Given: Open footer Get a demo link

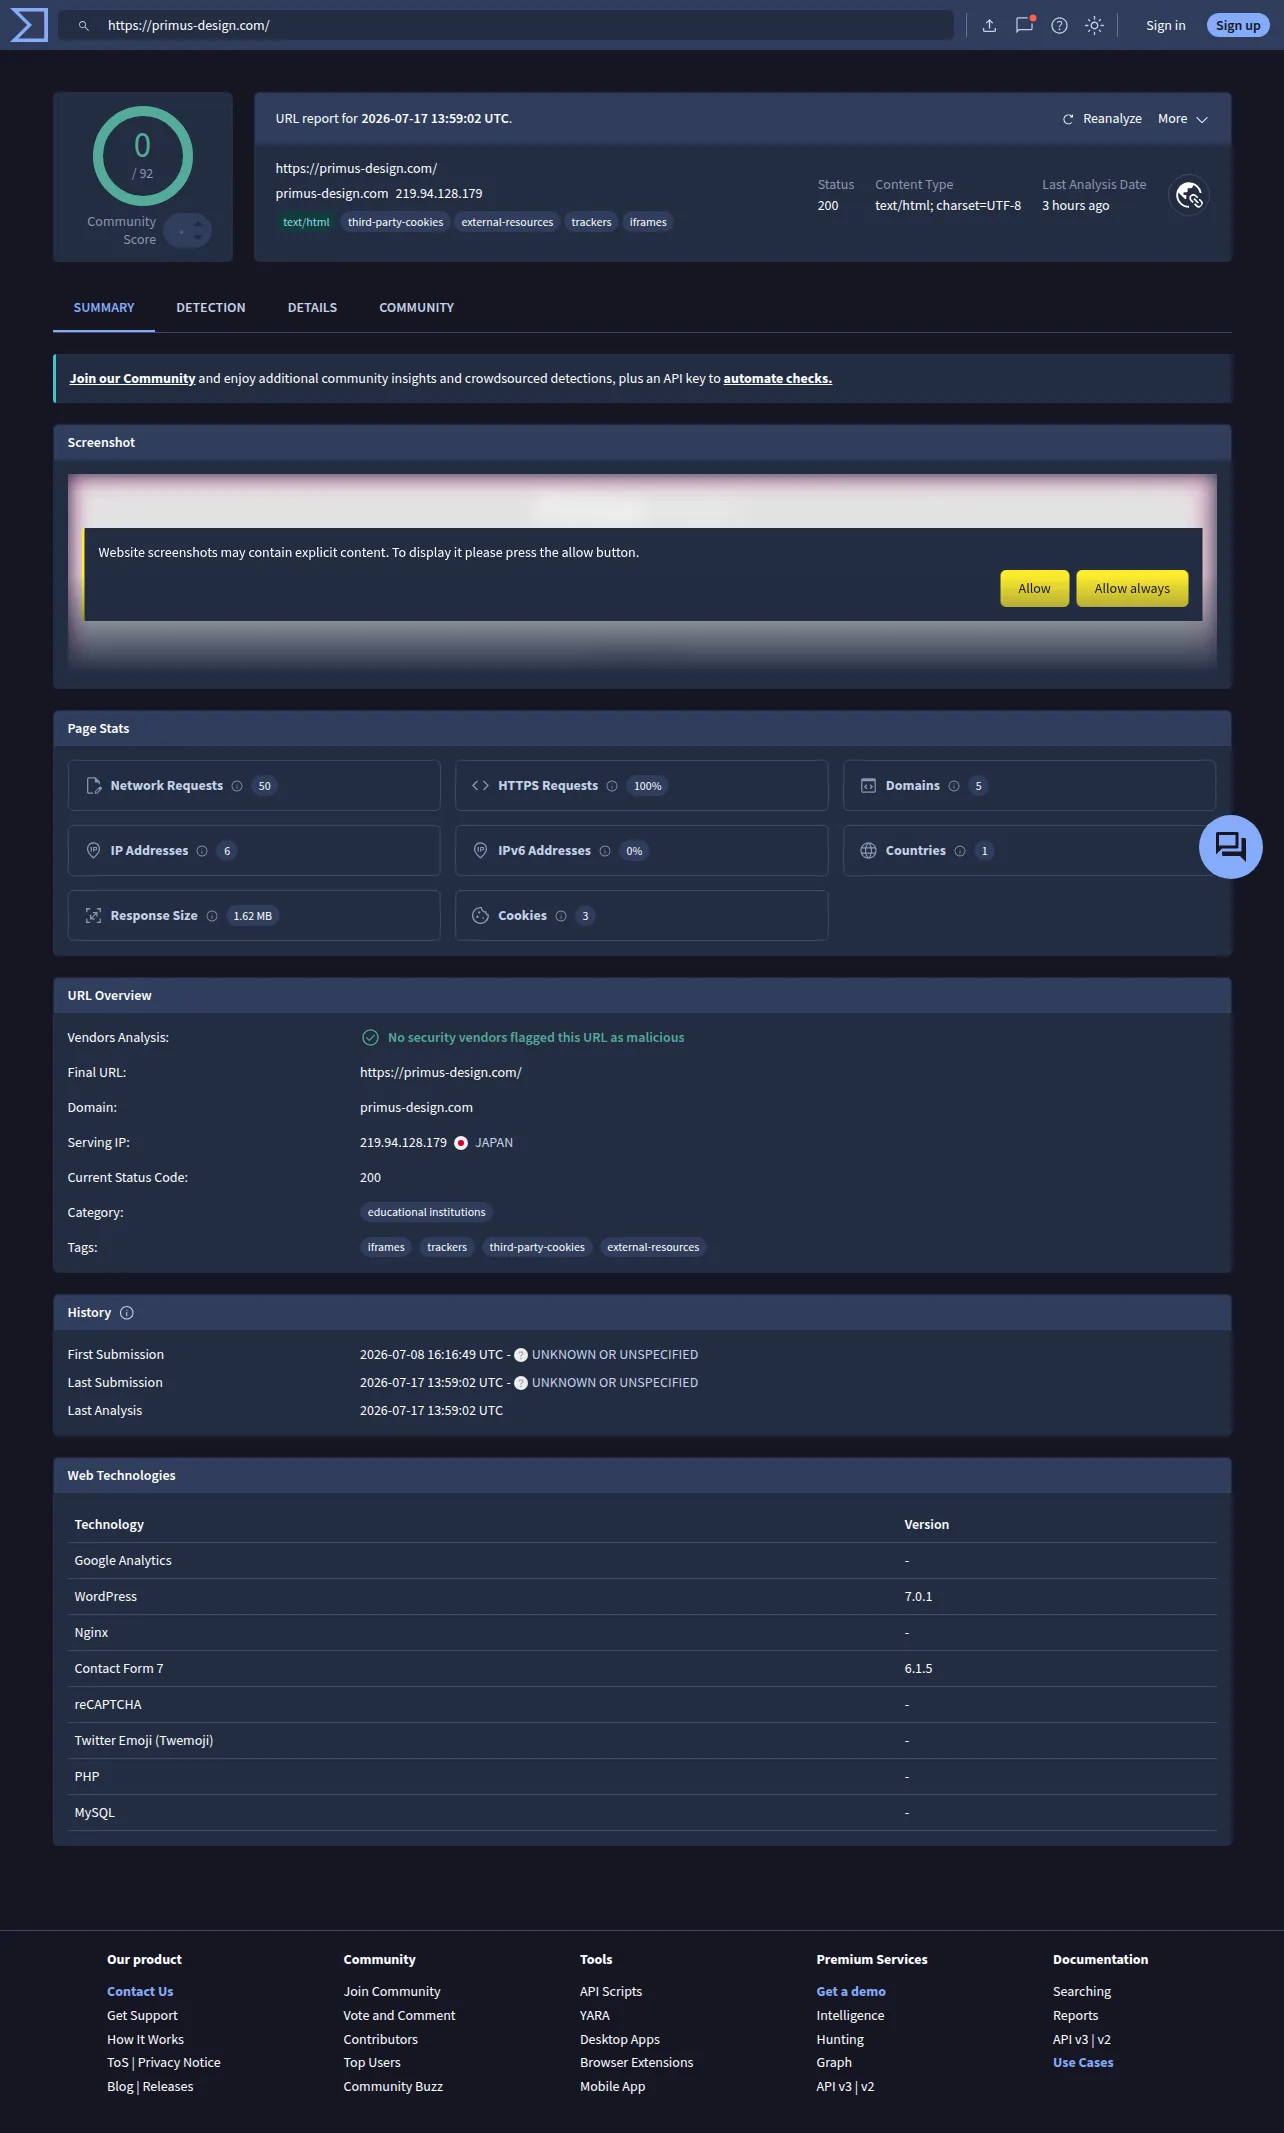Looking at the screenshot, I should click(x=851, y=1992).
